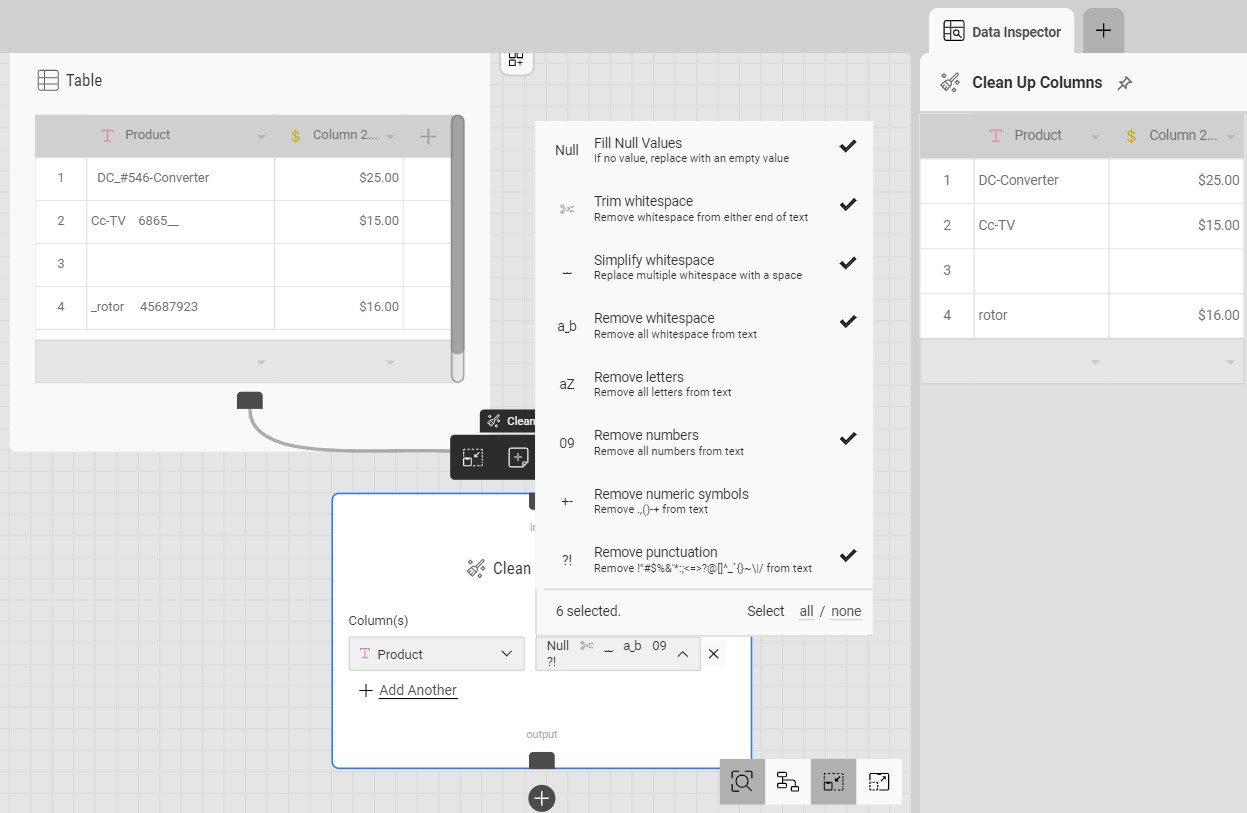
Task: Select the shrink selection icon next to Clean label
Action: [x=474, y=457]
